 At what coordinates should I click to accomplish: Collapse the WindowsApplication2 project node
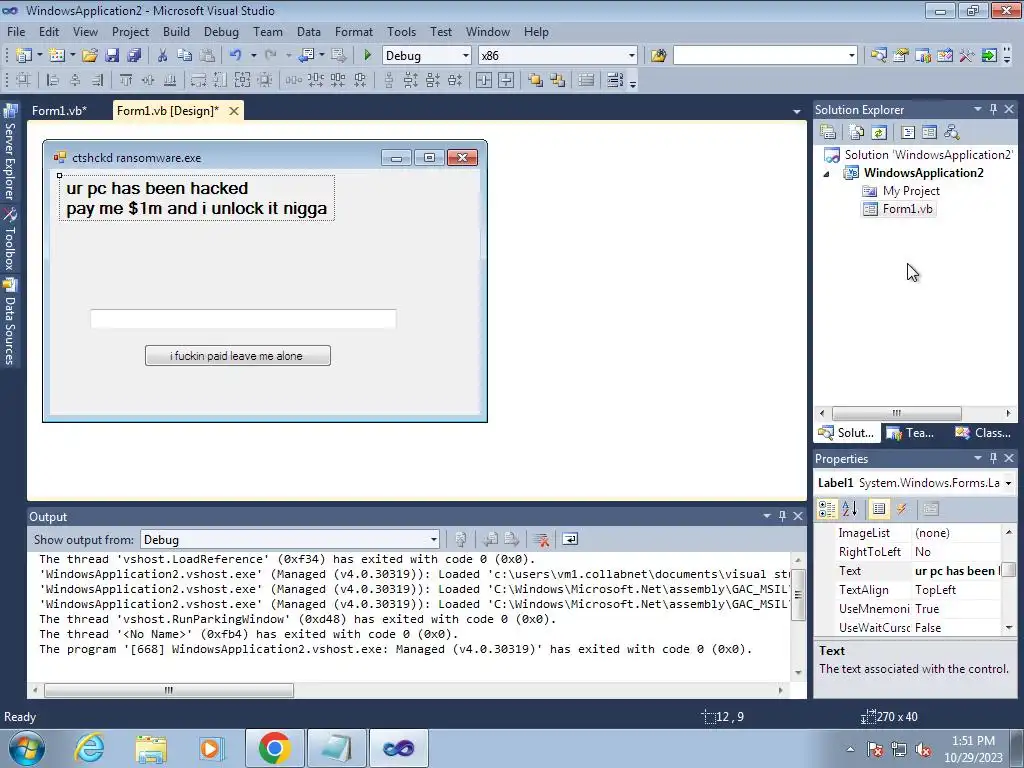(x=827, y=174)
